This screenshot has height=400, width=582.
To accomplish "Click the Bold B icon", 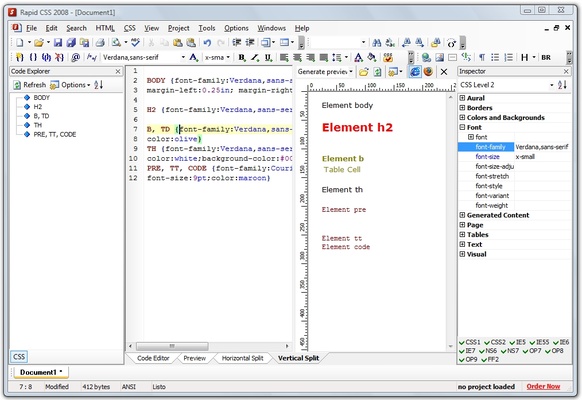I will (x=242, y=57).
